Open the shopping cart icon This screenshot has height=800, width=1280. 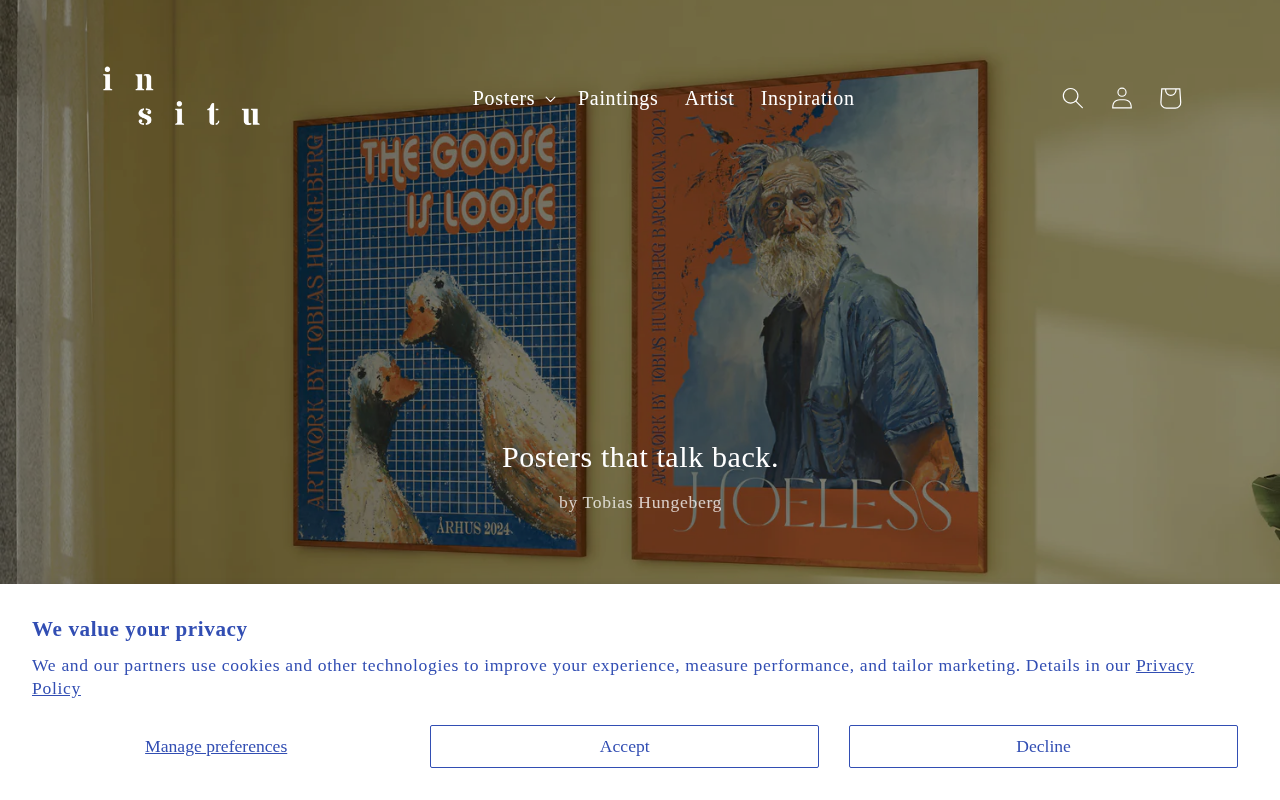point(1170,98)
